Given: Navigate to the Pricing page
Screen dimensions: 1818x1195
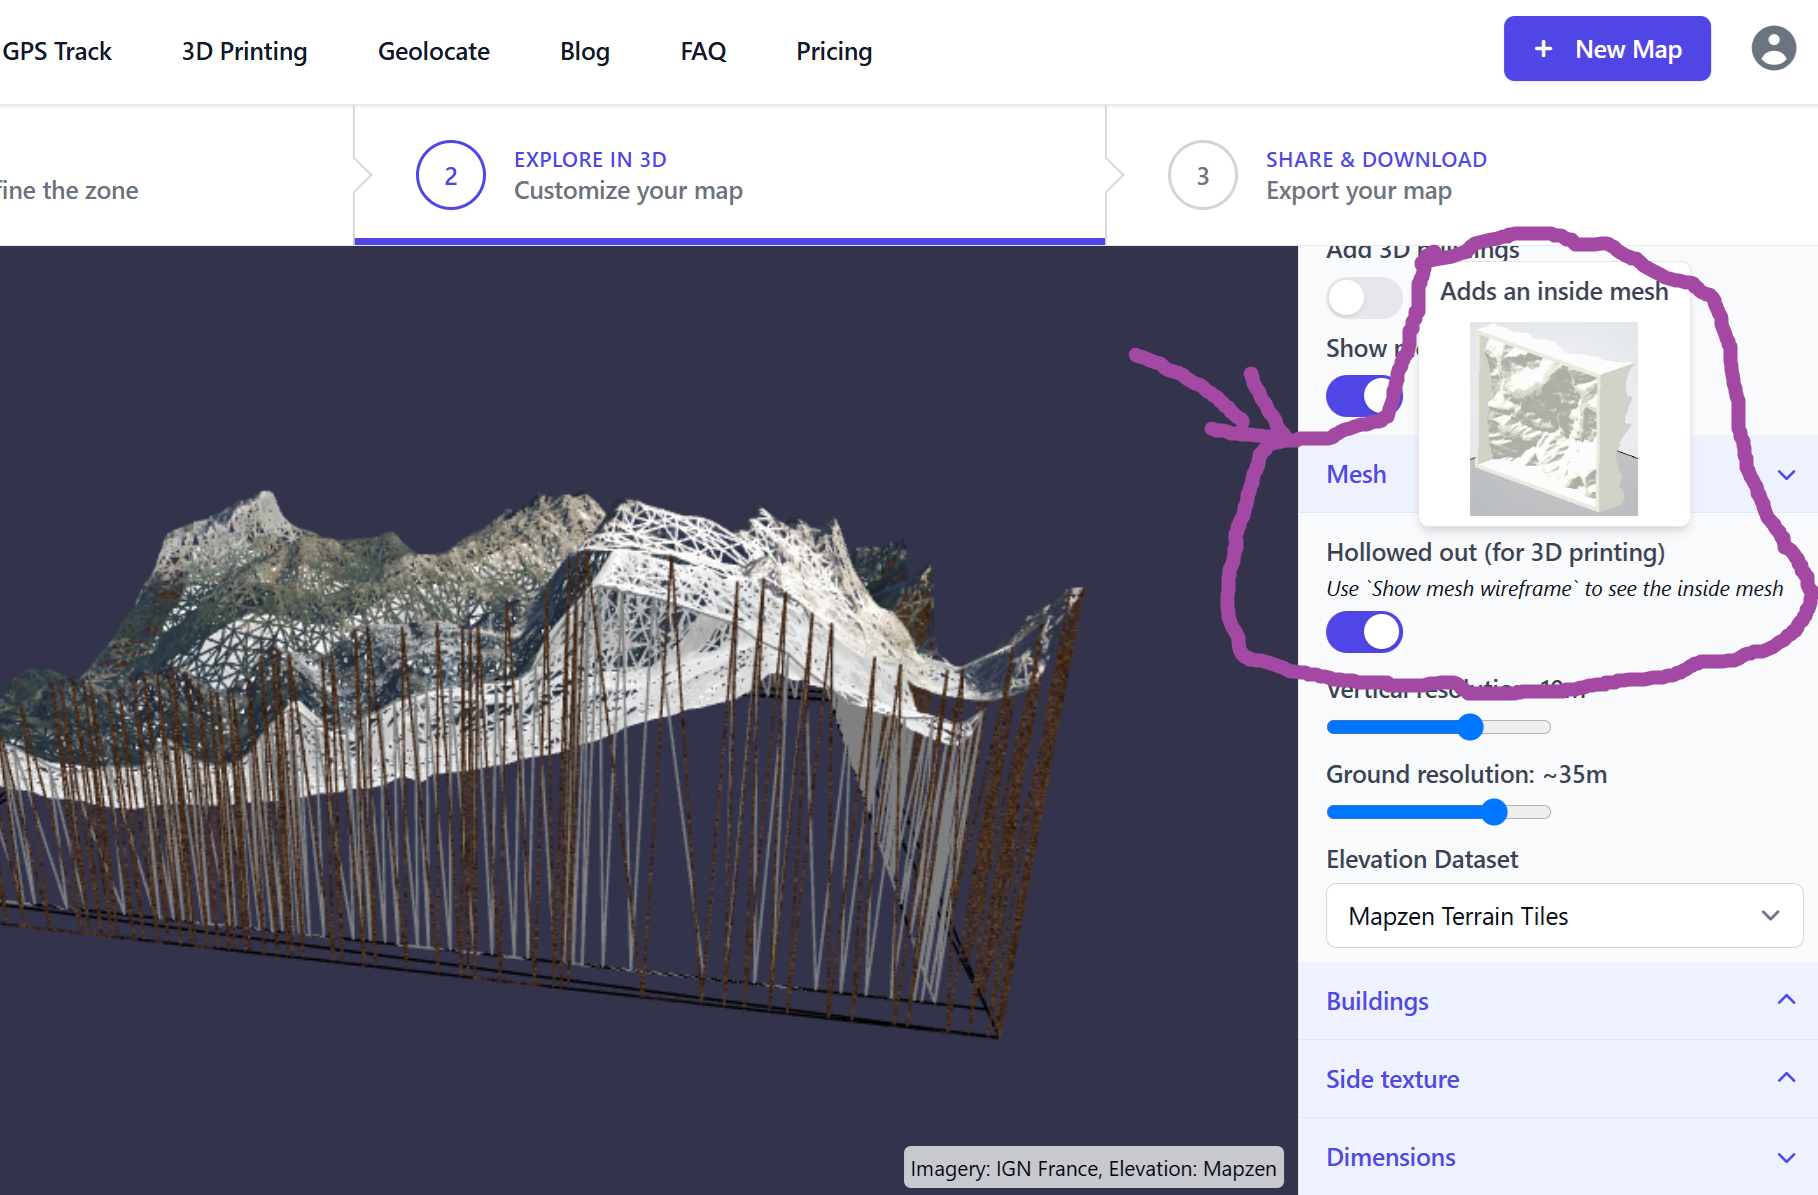Looking at the screenshot, I should click(x=833, y=51).
